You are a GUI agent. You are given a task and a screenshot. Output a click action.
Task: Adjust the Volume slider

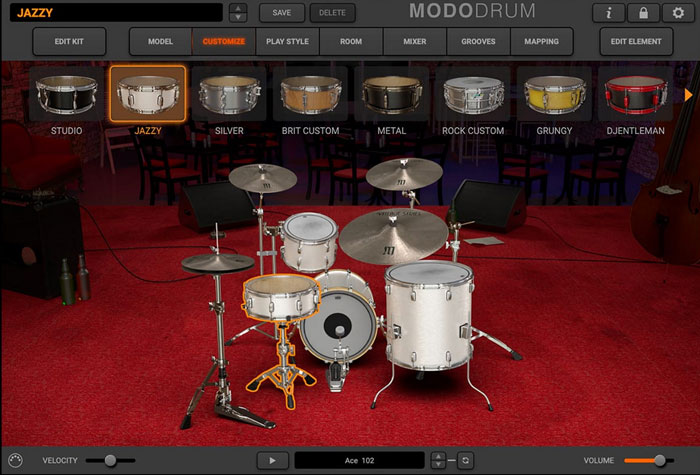click(659, 460)
